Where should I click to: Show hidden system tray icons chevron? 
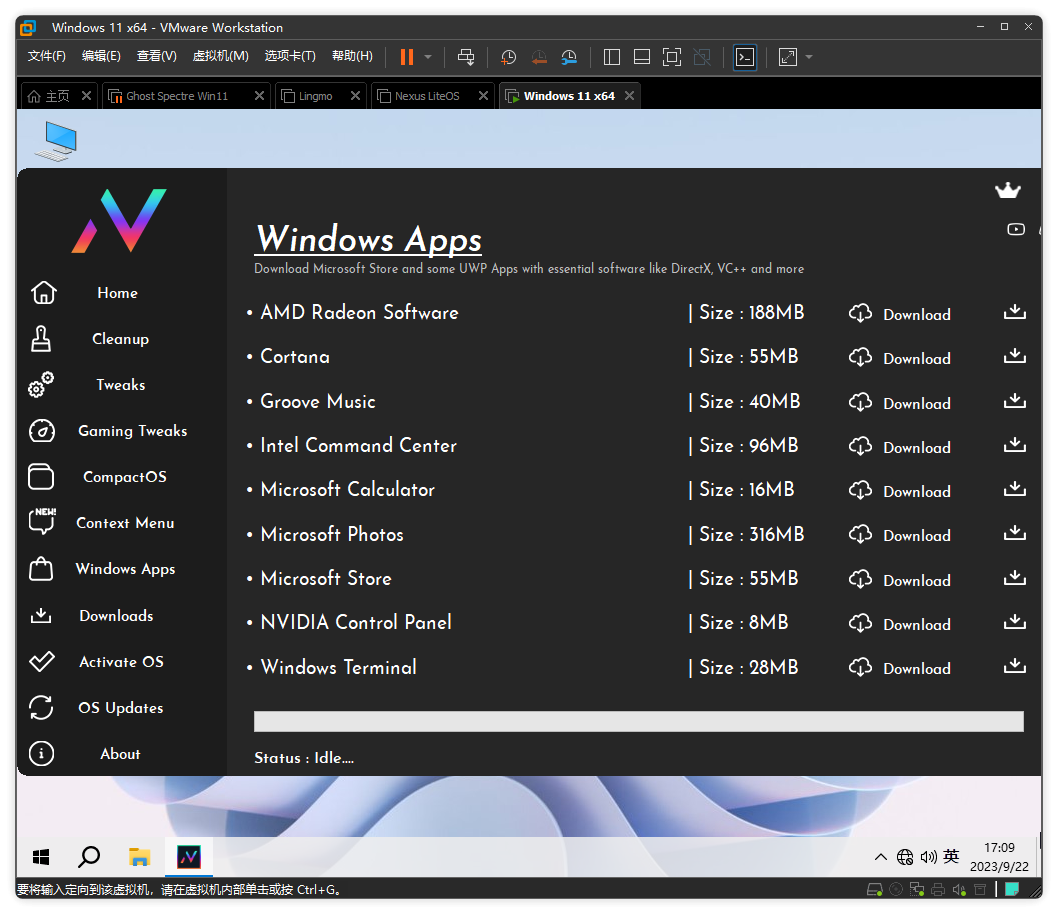click(880, 857)
